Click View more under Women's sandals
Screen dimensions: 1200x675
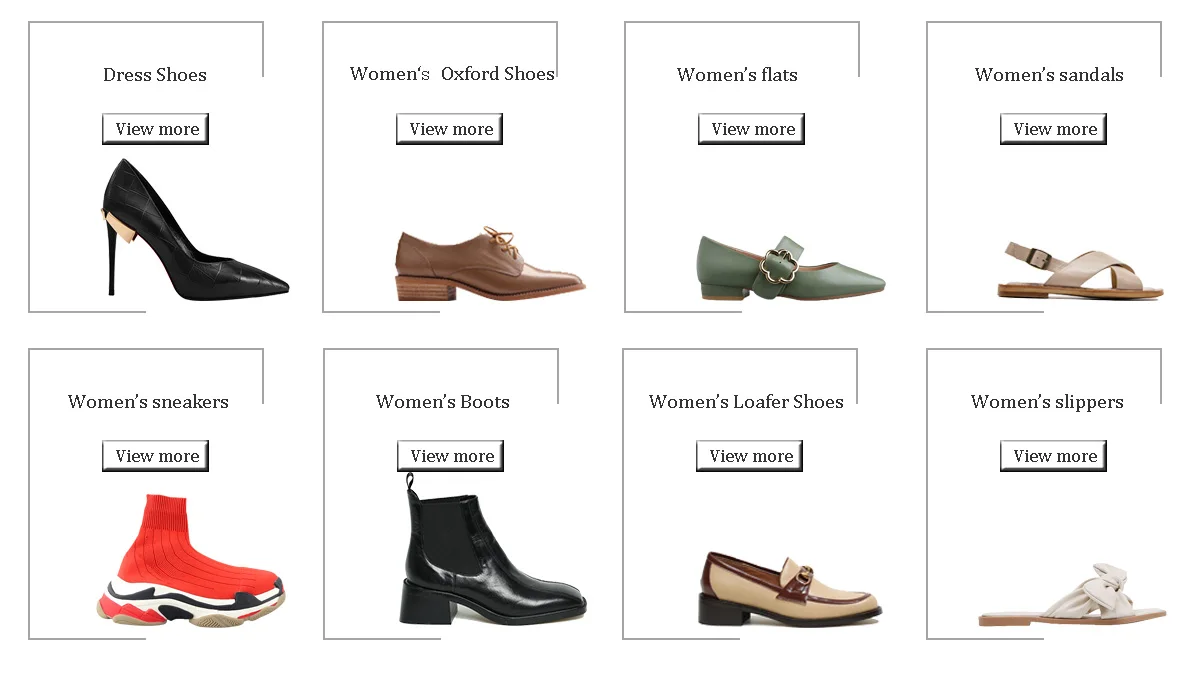point(1054,129)
